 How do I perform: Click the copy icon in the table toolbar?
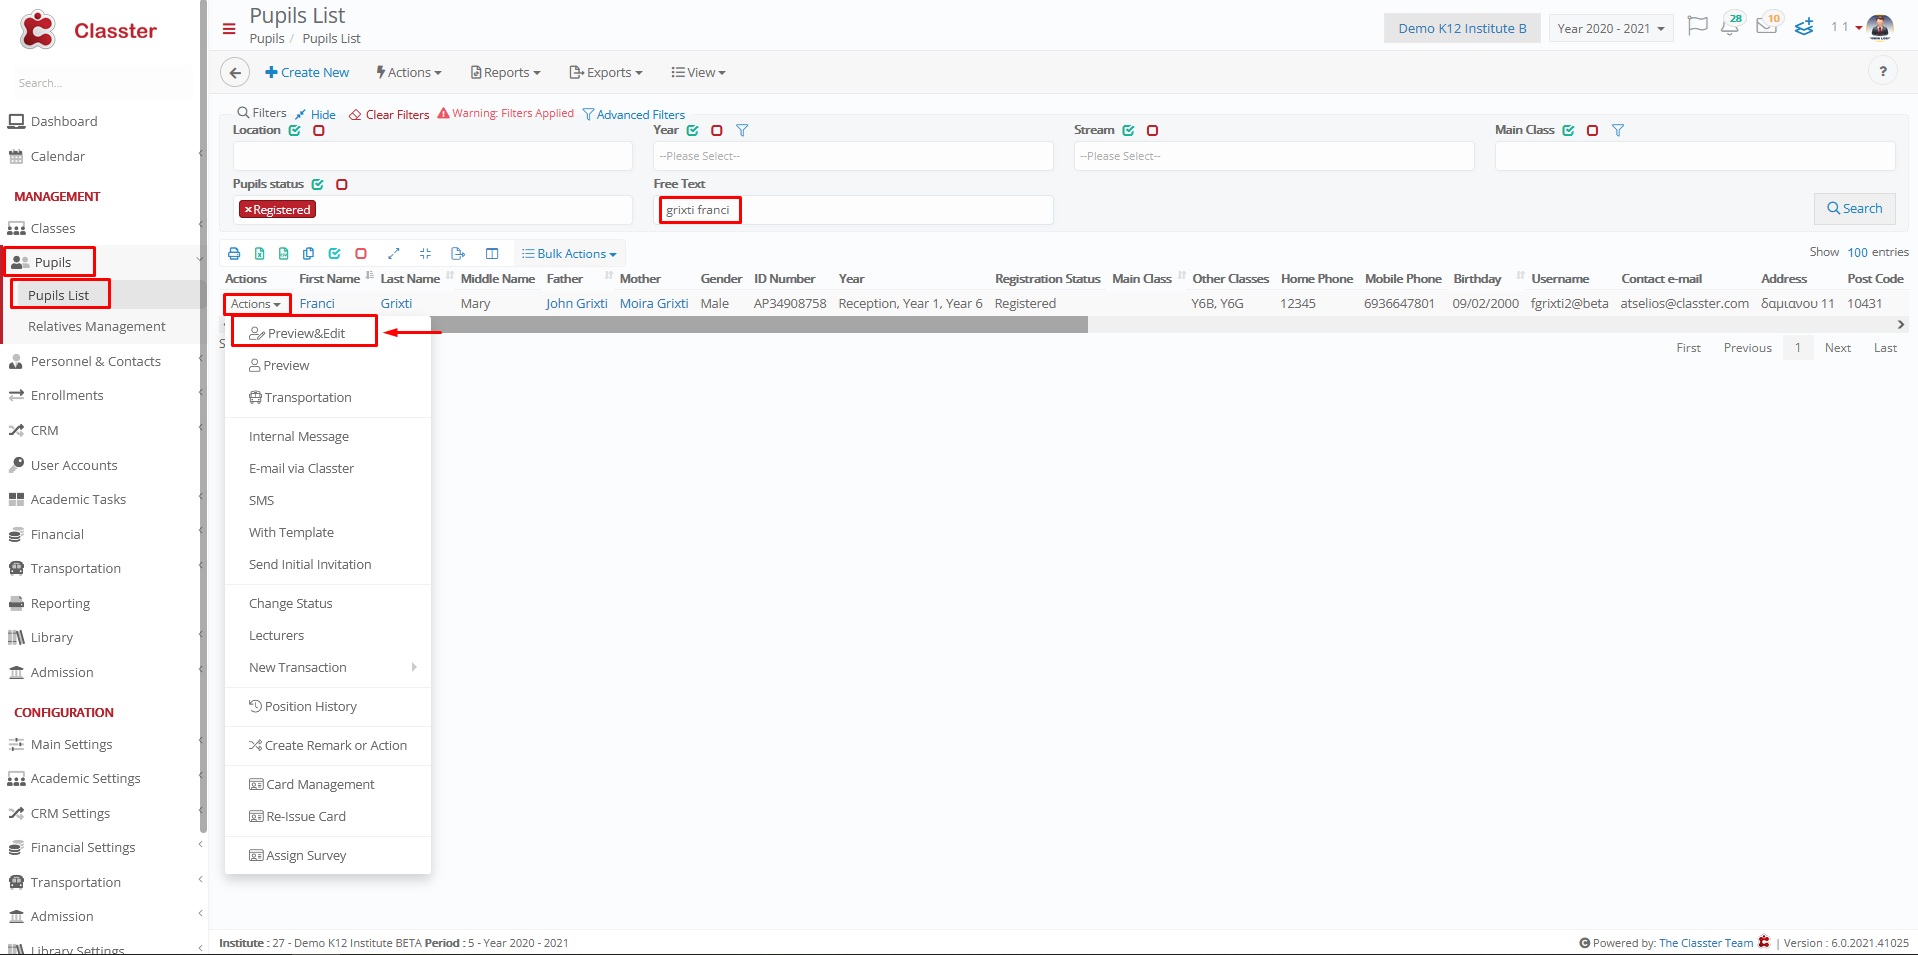[308, 254]
